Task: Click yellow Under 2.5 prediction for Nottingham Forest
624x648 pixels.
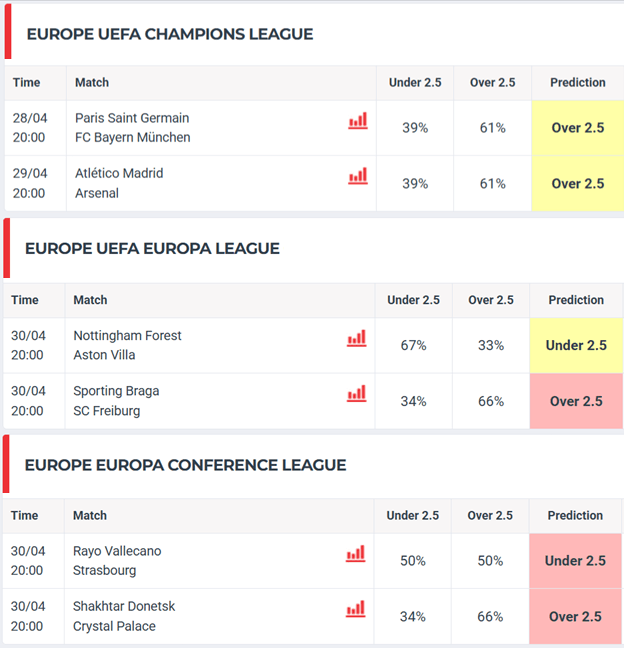Action: pos(576,345)
